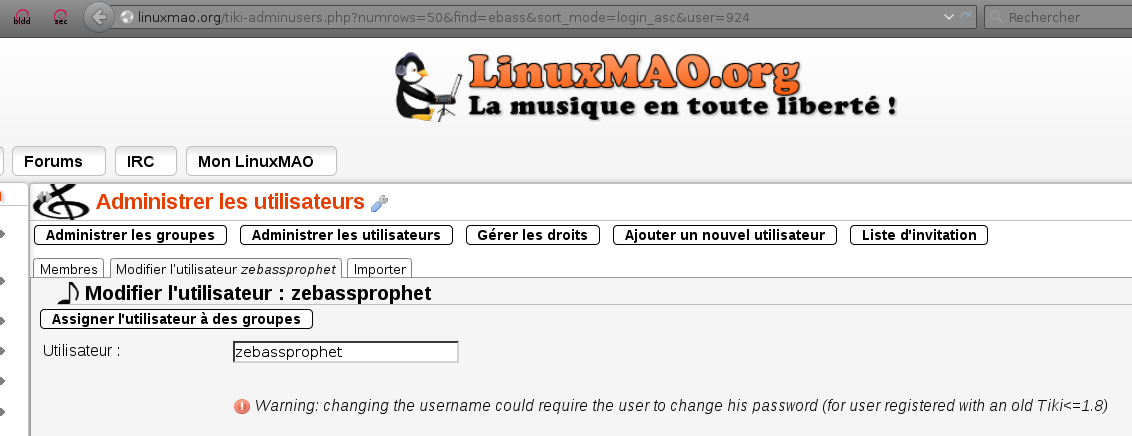Click the LinuxMAO penguin logo

428,86
